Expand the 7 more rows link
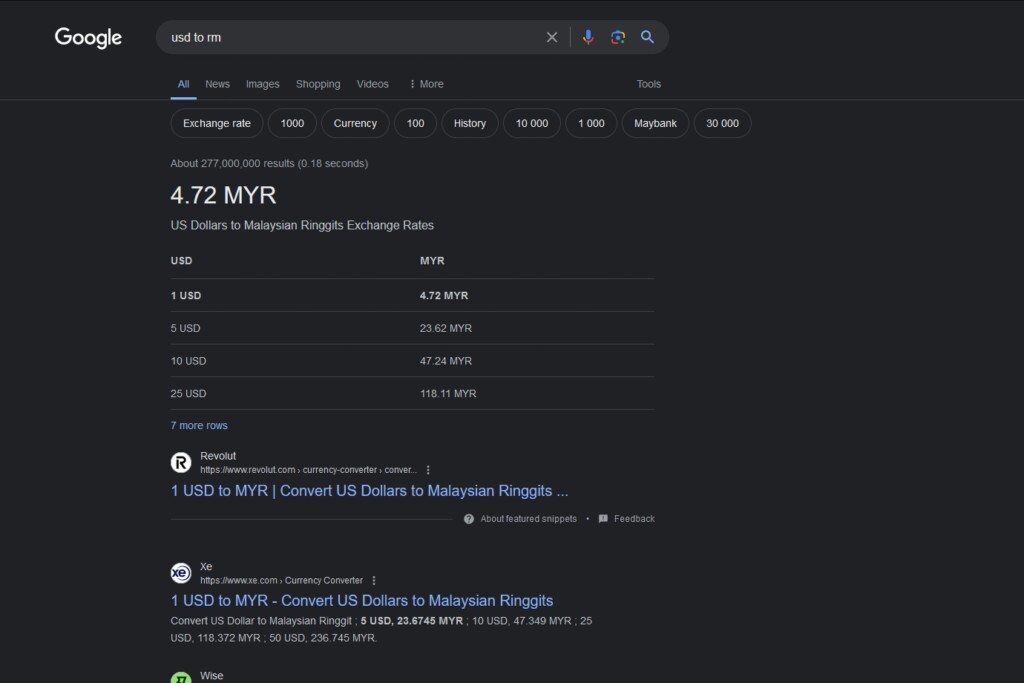Viewport: 1024px width, 683px height. point(199,425)
